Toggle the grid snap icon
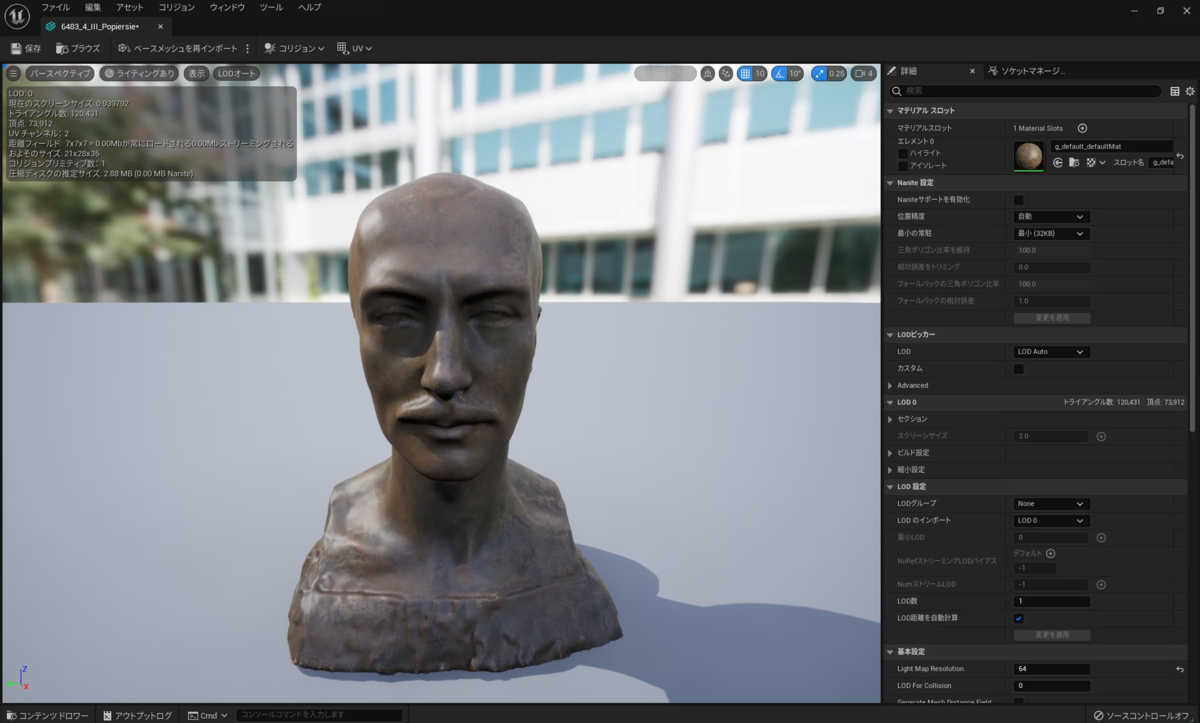 (745, 73)
